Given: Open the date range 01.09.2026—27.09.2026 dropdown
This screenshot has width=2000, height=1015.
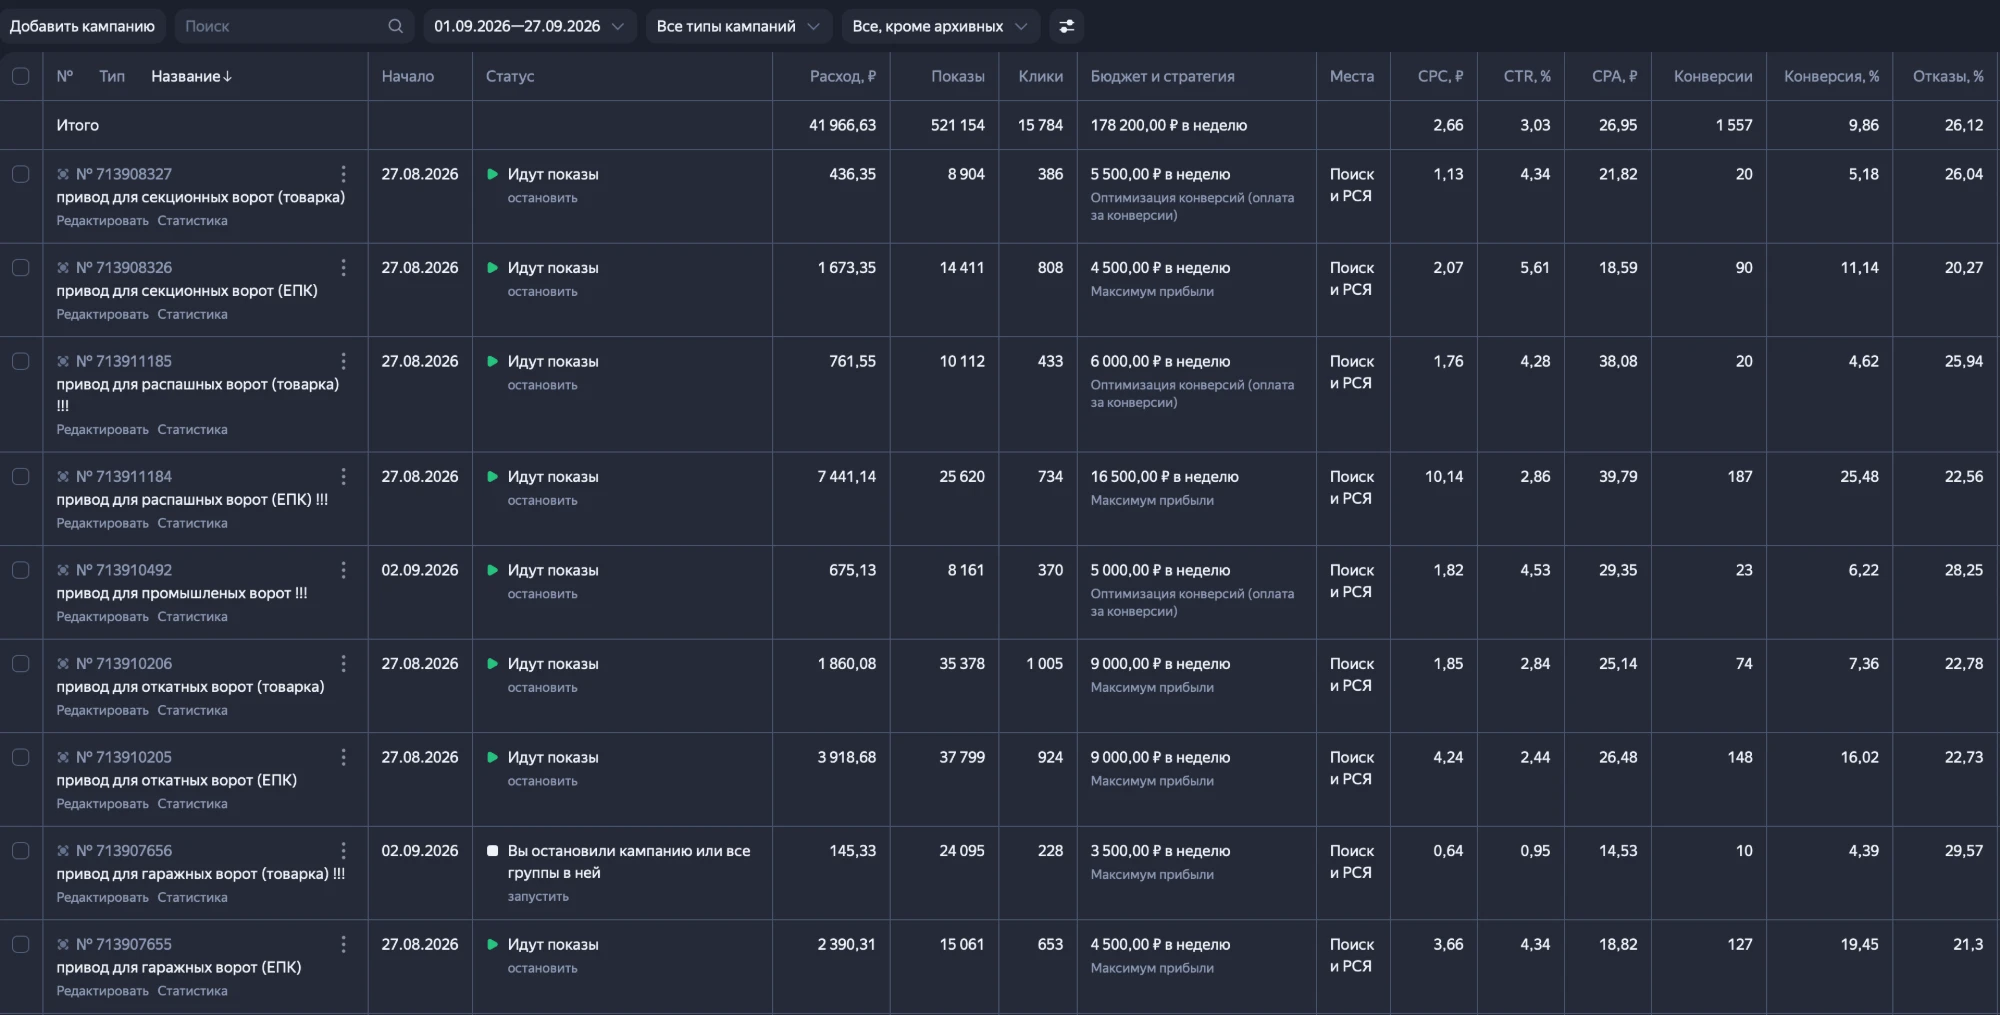Looking at the screenshot, I should [529, 26].
